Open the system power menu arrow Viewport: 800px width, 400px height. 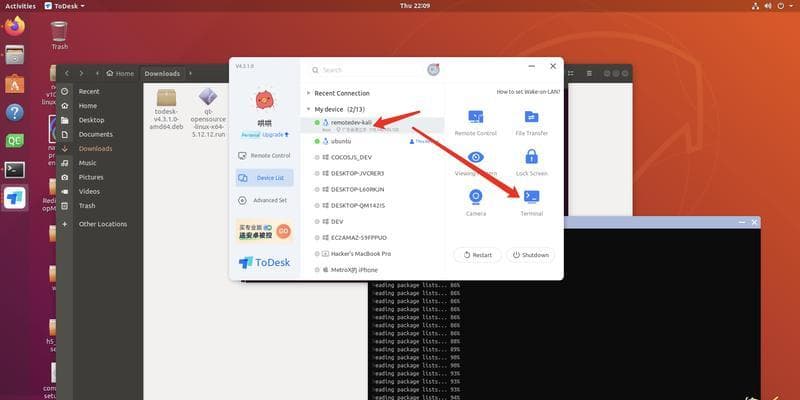click(791, 6)
